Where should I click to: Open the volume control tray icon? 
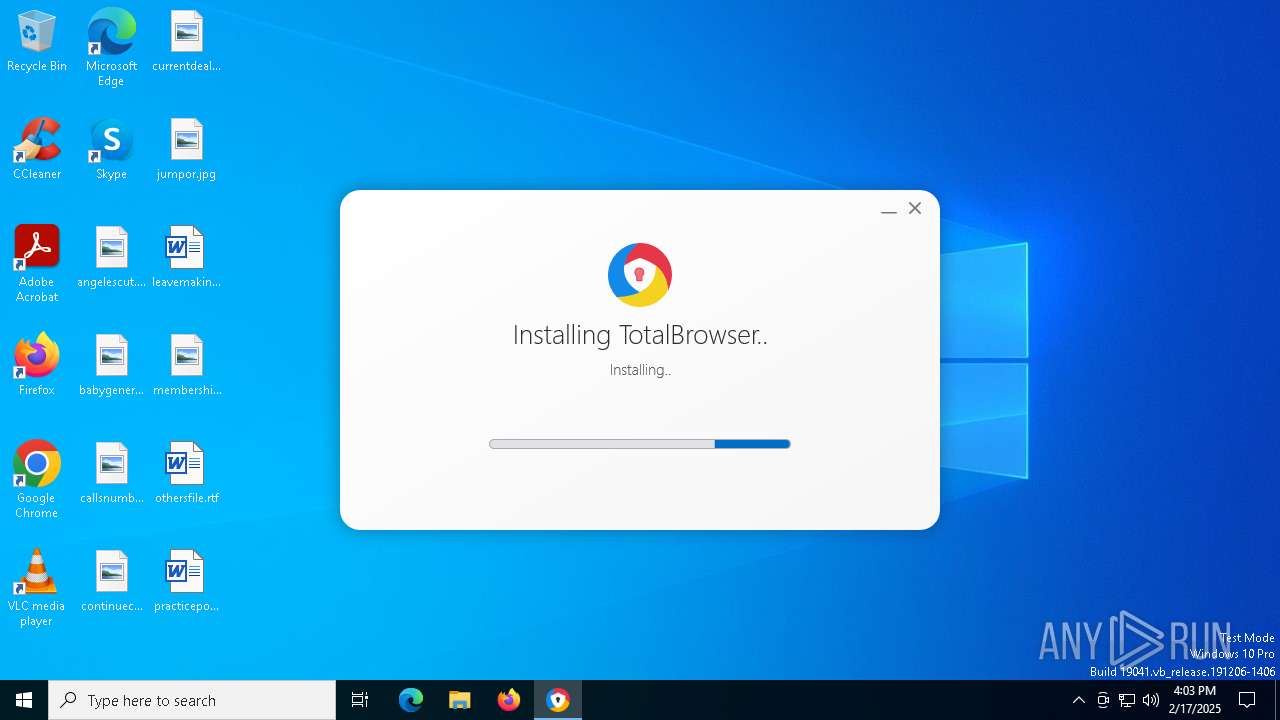tap(1151, 700)
